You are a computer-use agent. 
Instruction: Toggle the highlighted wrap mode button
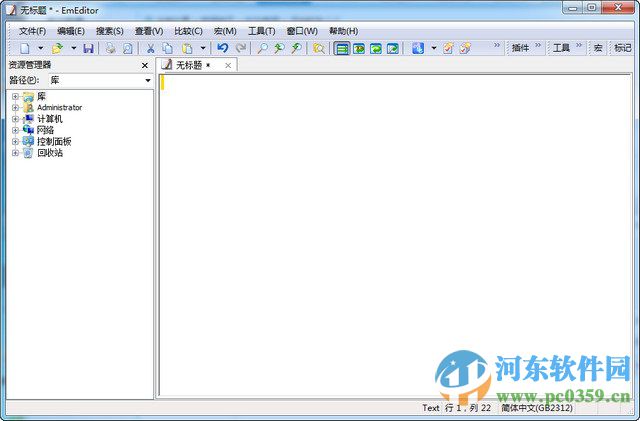tap(342, 48)
